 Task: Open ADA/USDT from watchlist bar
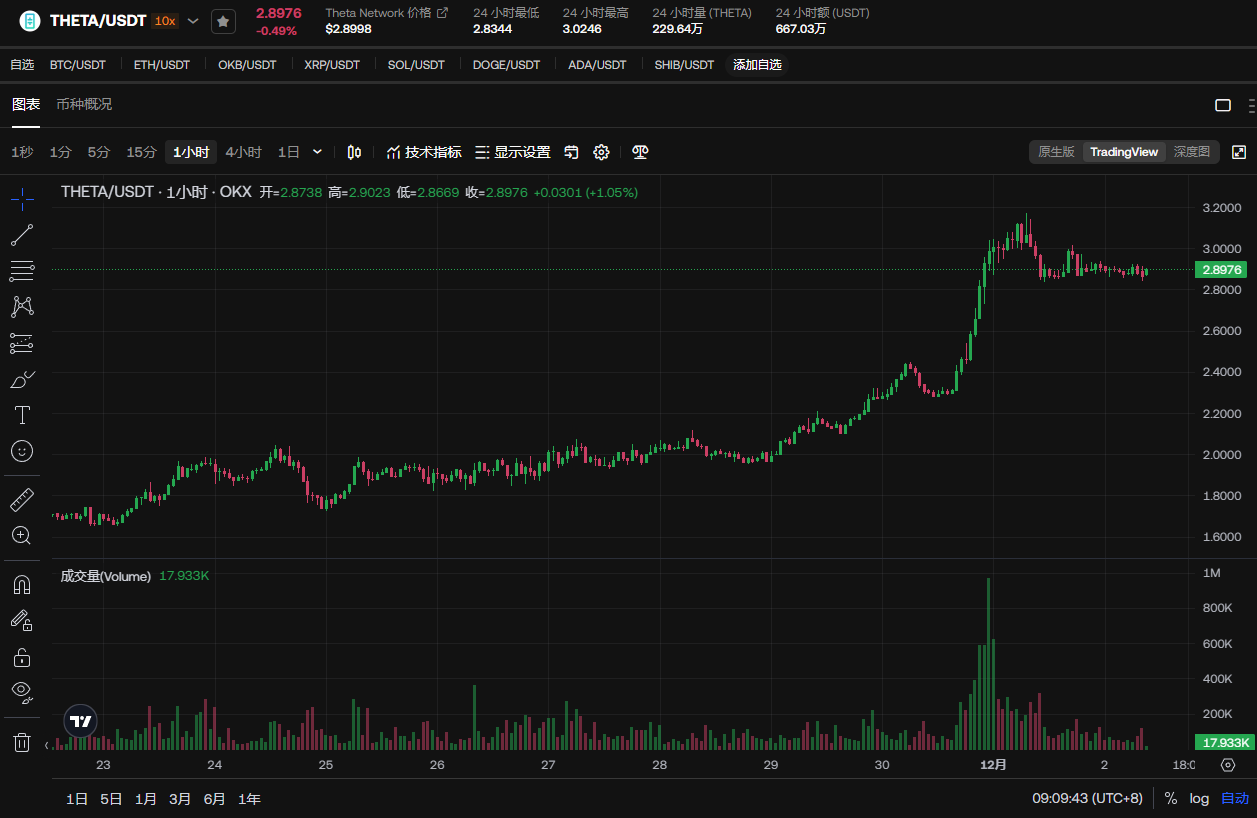pyautogui.click(x=597, y=65)
